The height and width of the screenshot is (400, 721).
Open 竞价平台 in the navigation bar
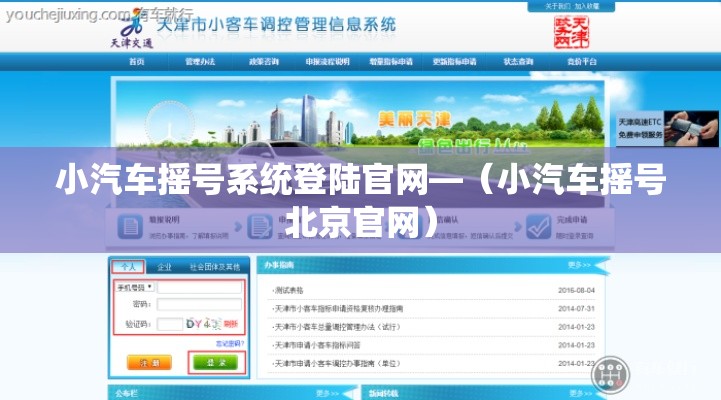[582, 62]
